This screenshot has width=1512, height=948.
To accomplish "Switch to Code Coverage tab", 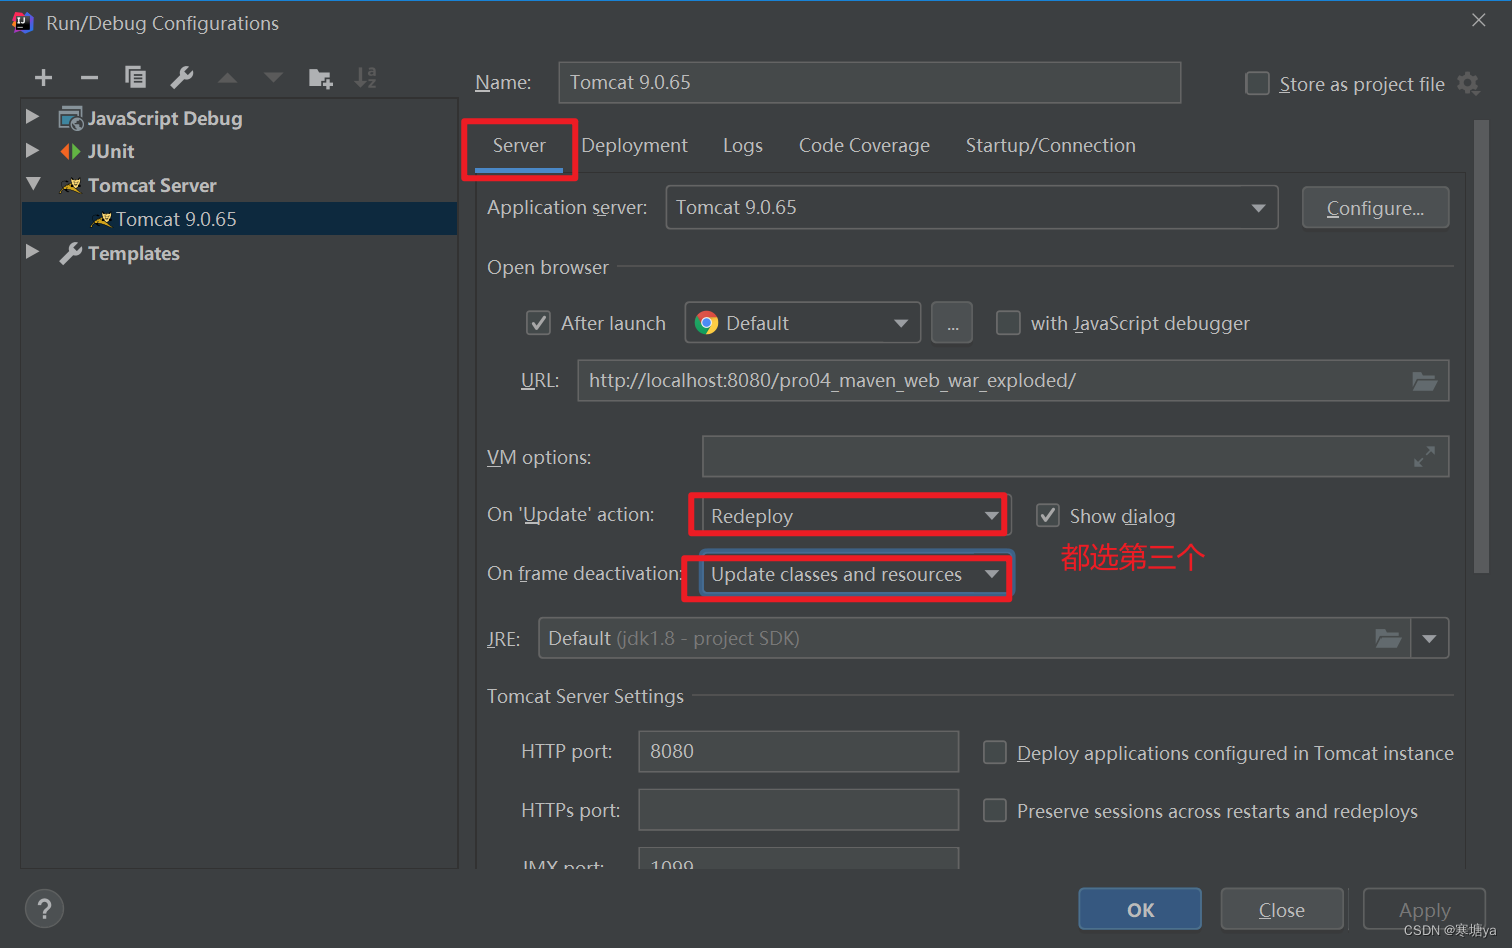I will pos(864,146).
